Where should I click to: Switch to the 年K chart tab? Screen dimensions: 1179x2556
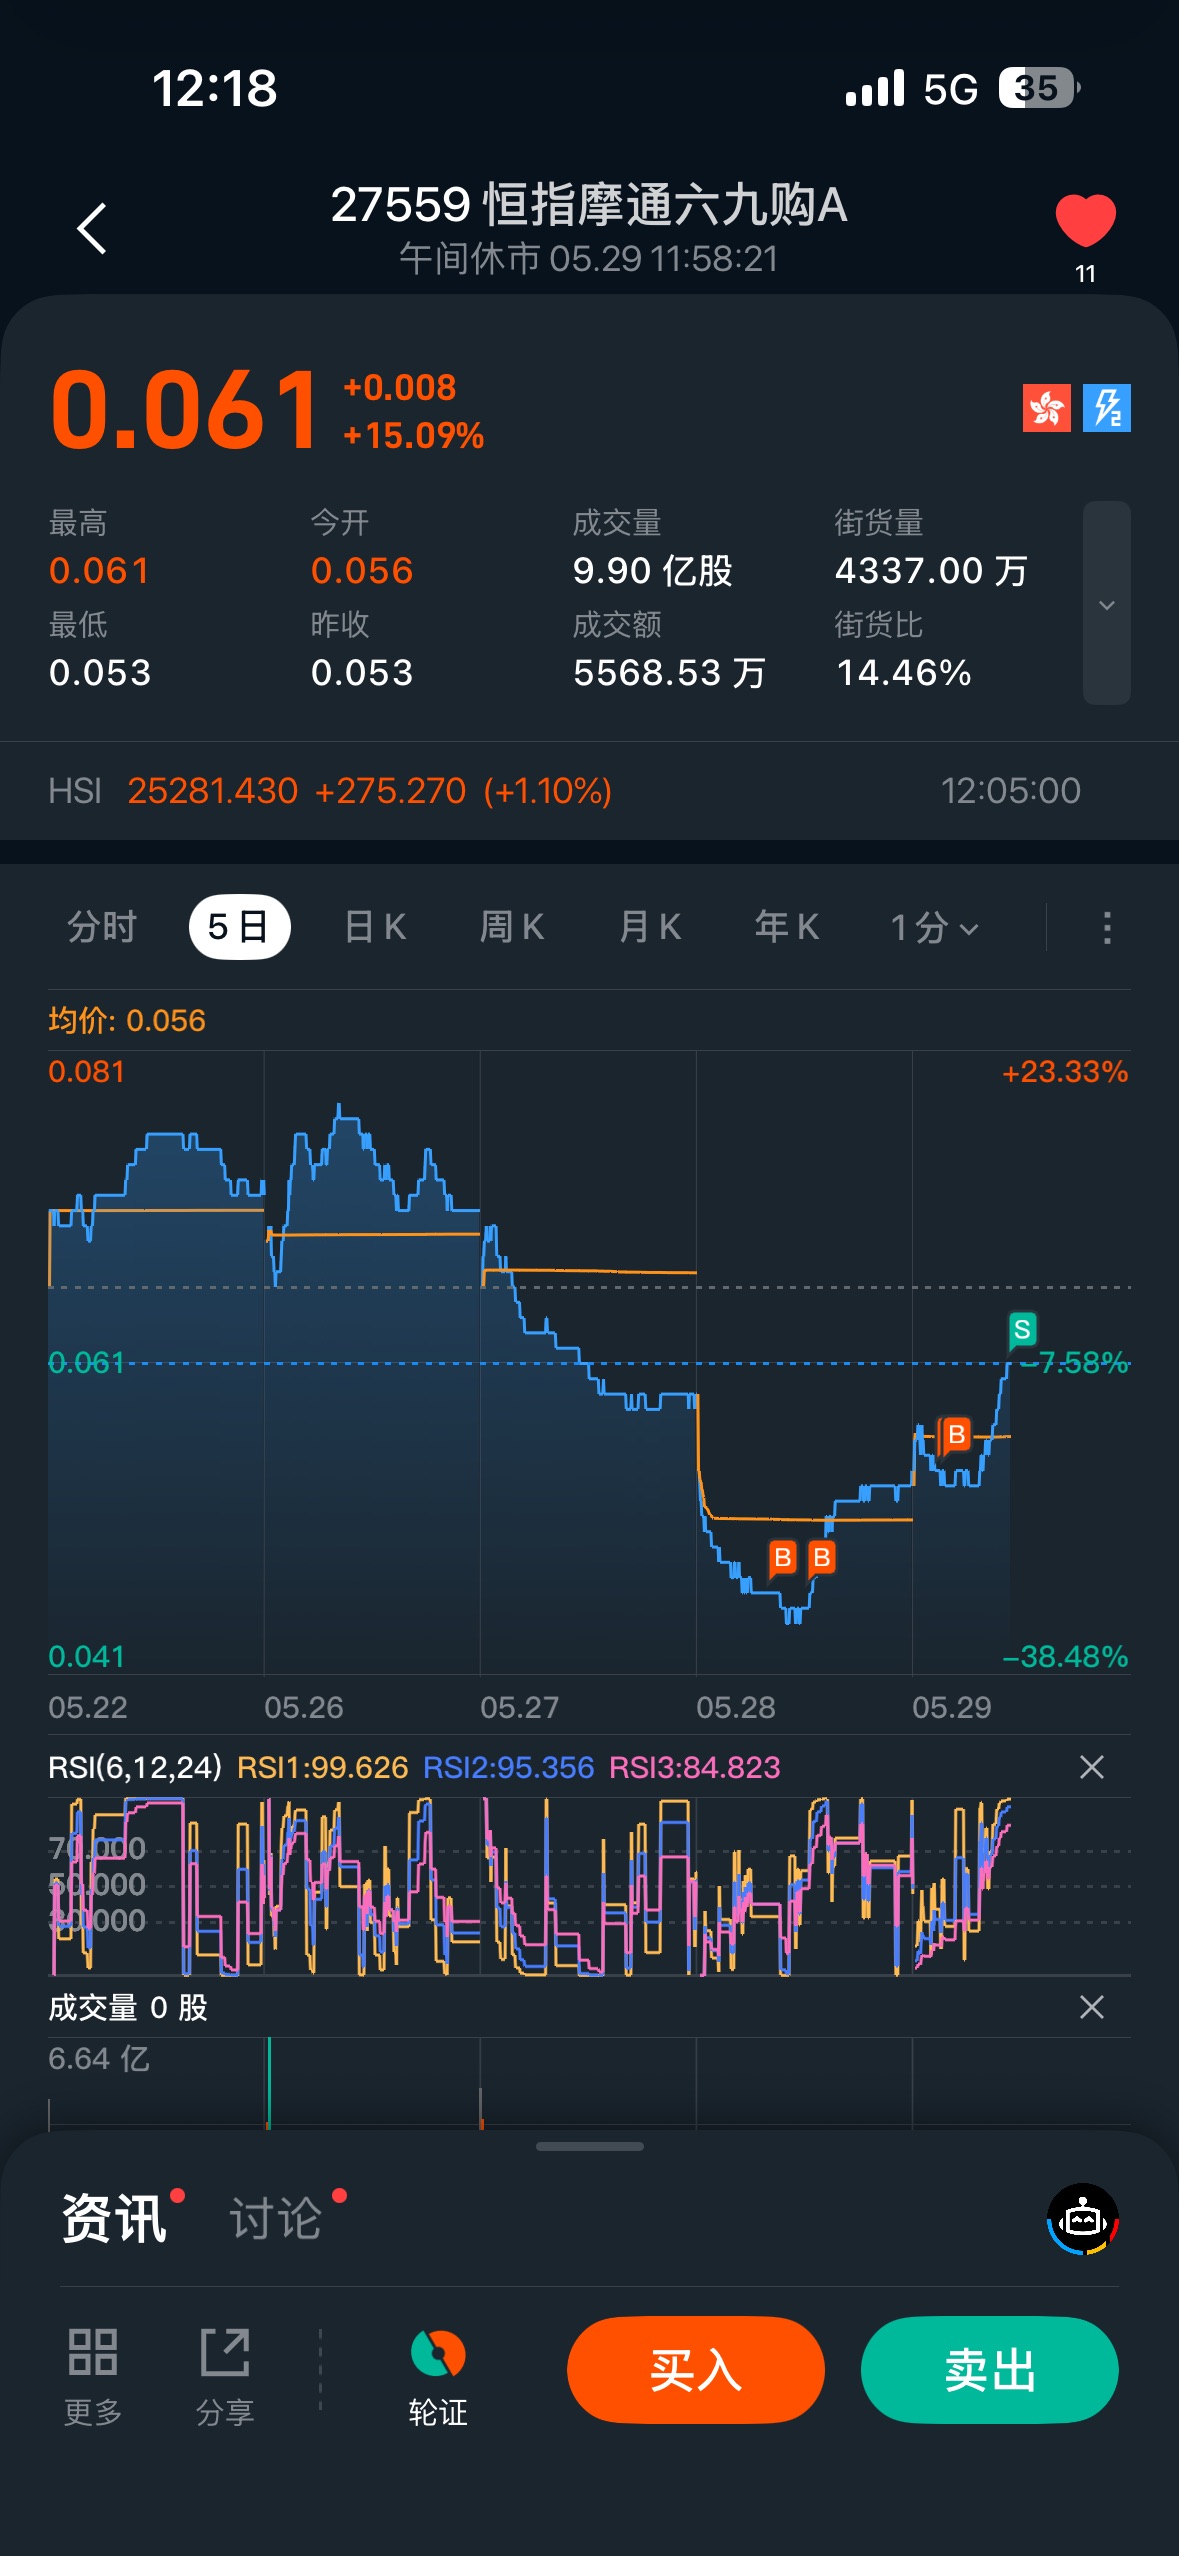click(787, 927)
